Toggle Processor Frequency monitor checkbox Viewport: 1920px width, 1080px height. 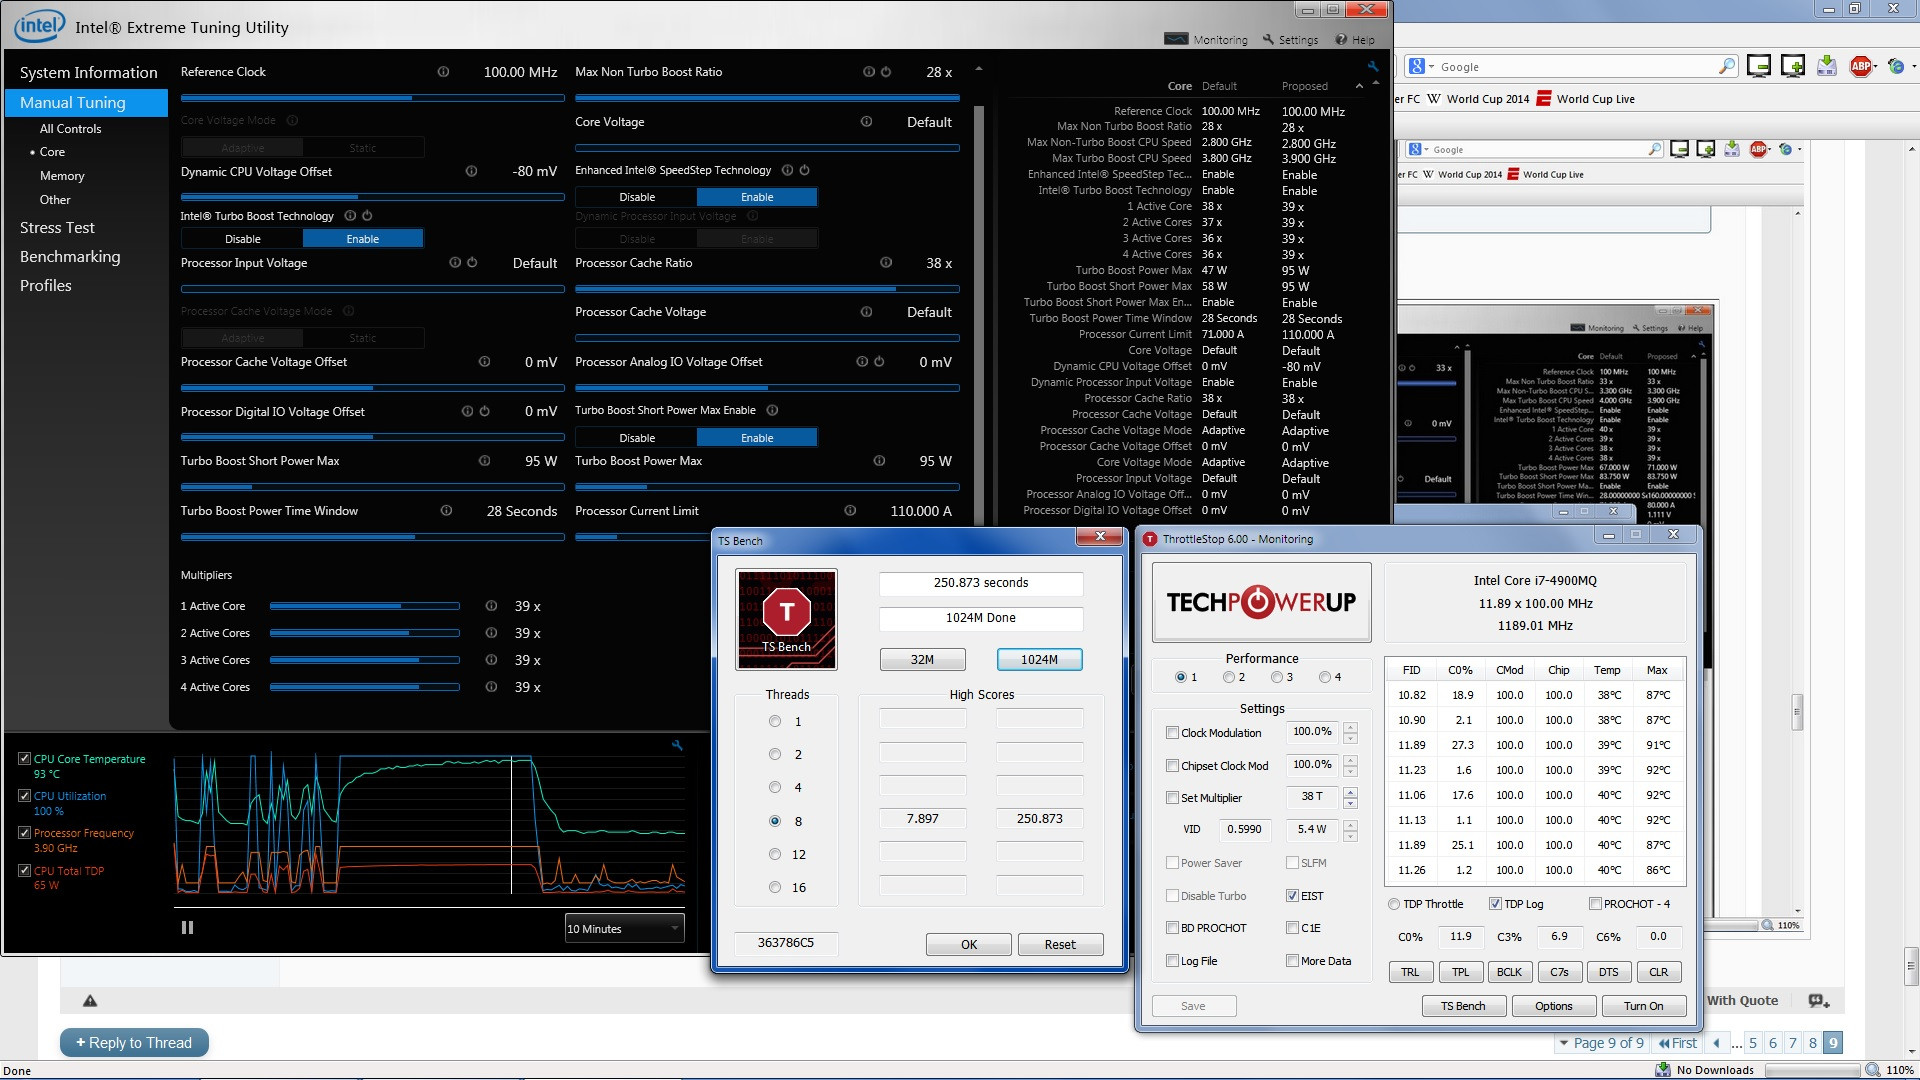coord(25,833)
